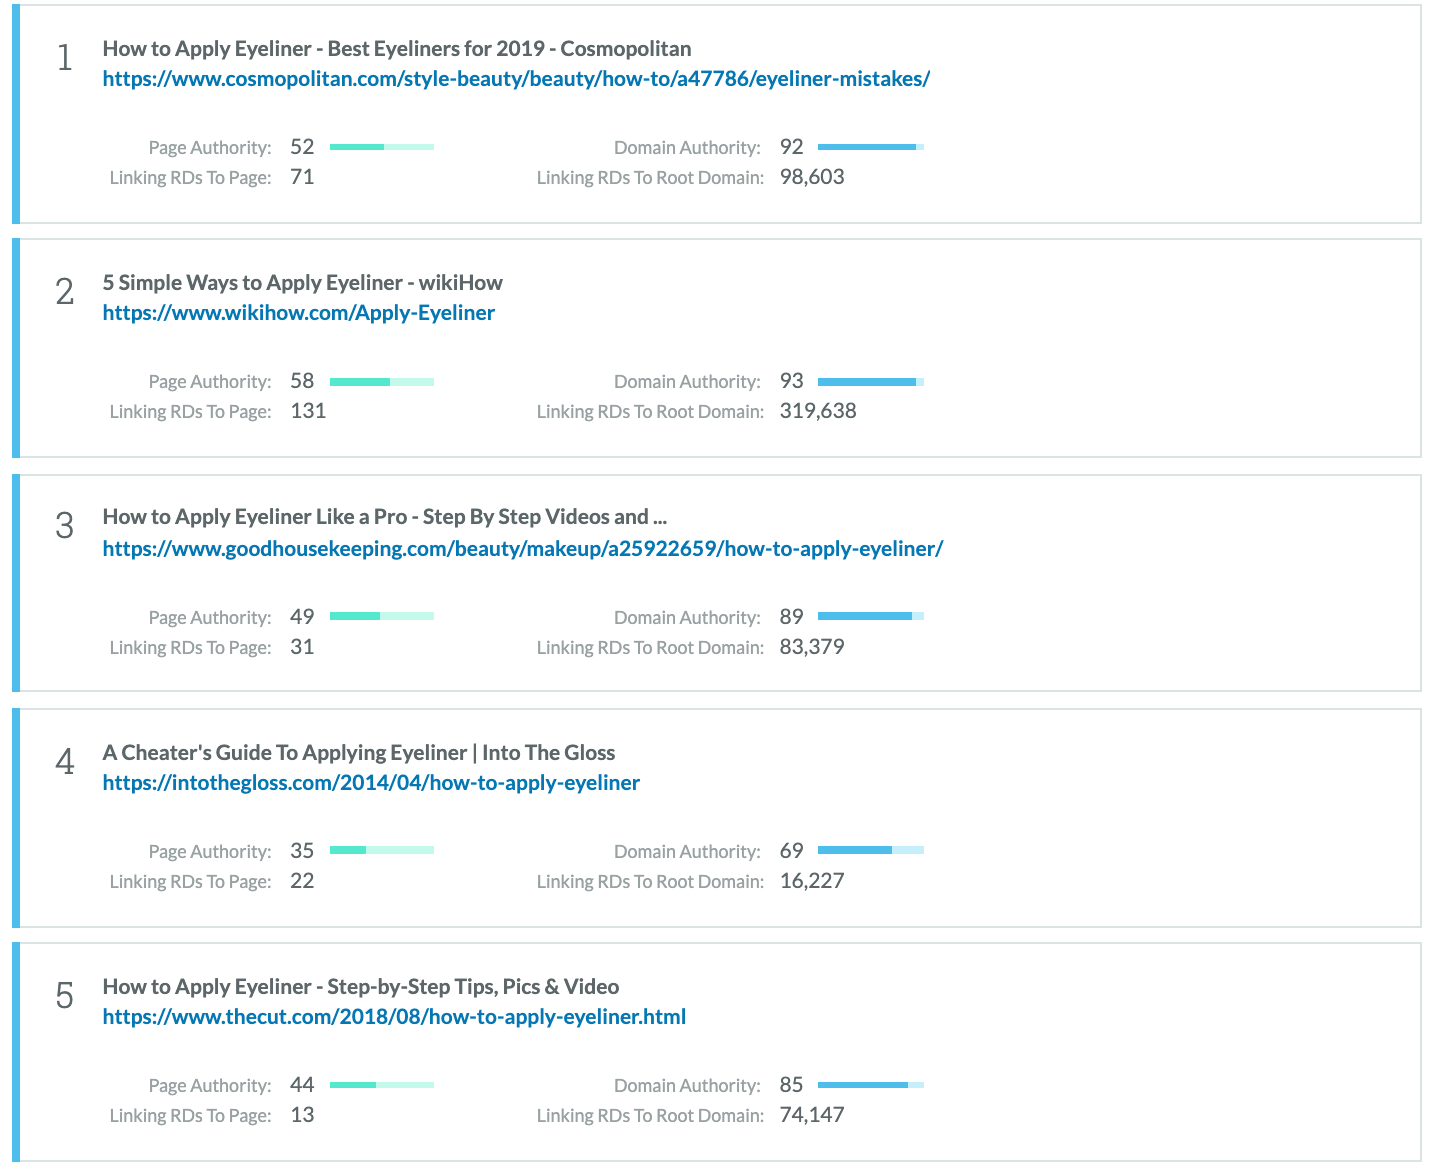Click the Page Authority value 52

(x=302, y=147)
